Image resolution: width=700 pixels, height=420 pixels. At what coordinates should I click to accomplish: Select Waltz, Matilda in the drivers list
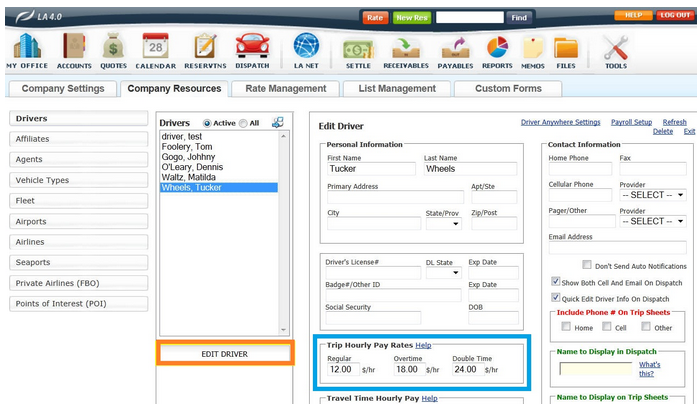190,177
